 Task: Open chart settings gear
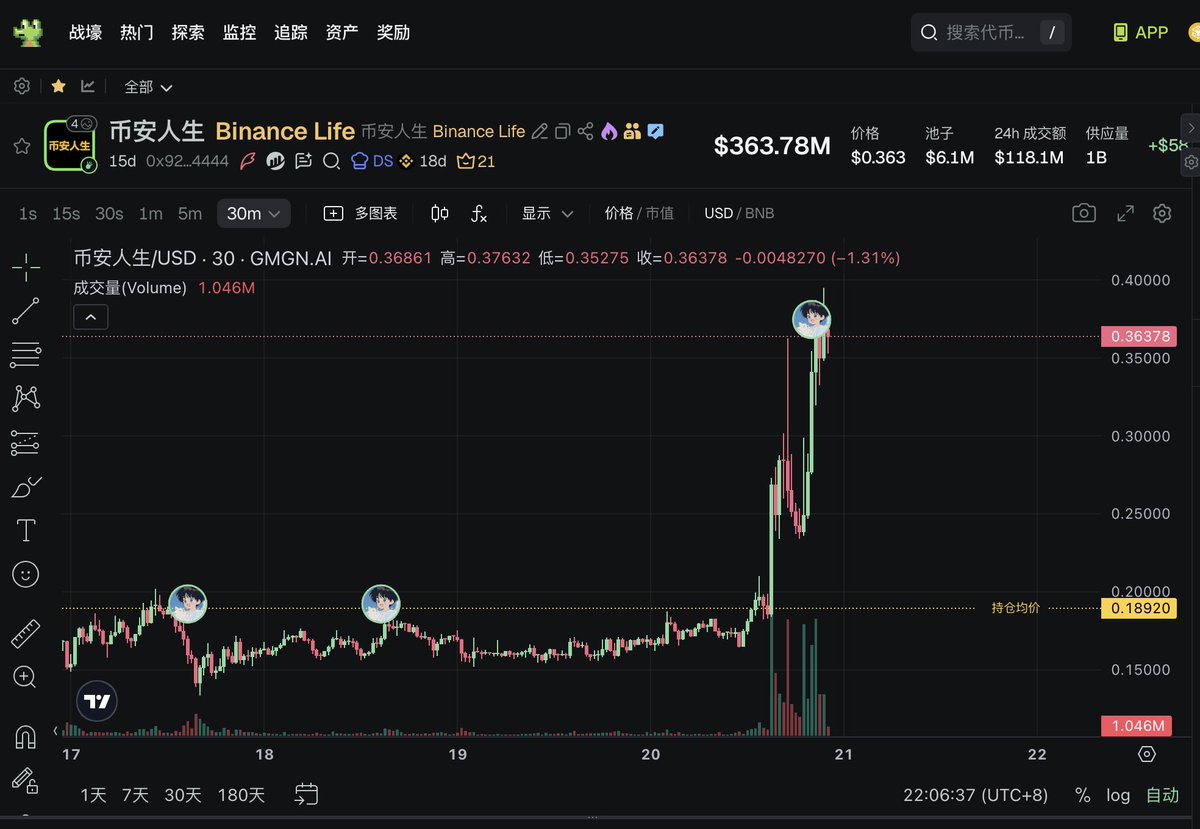1161,213
